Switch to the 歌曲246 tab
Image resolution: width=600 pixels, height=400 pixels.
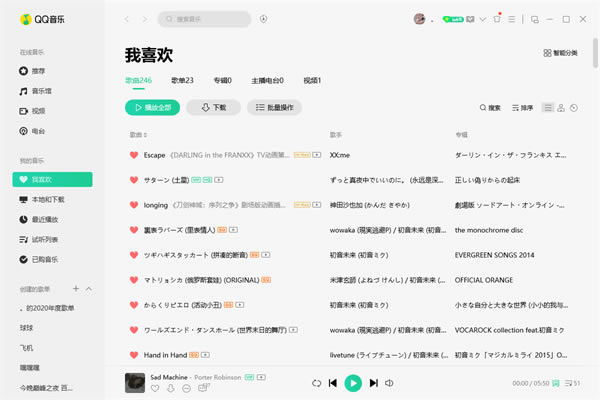pos(139,80)
